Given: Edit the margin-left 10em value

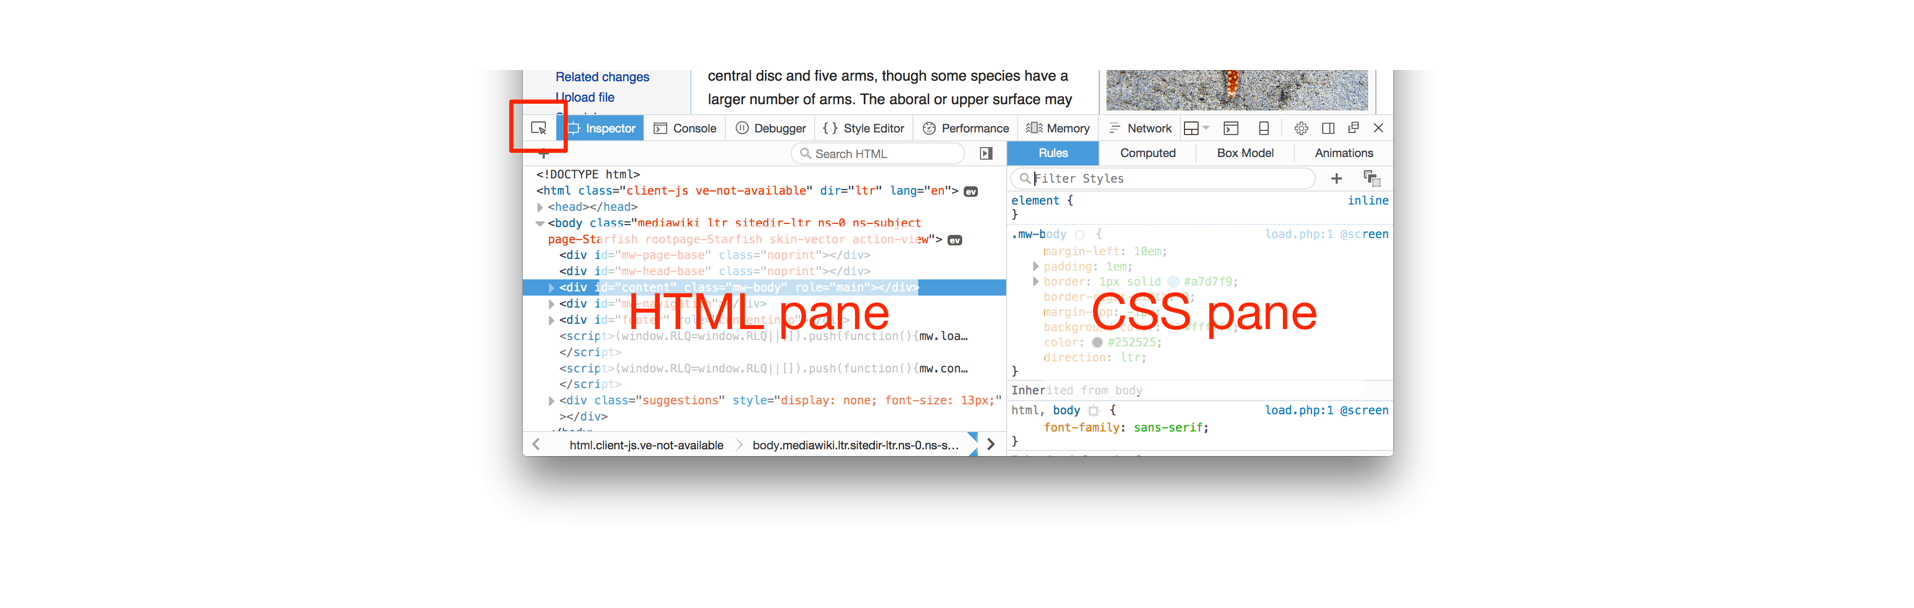Looking at the screenshot, I should pos(1149,252).
